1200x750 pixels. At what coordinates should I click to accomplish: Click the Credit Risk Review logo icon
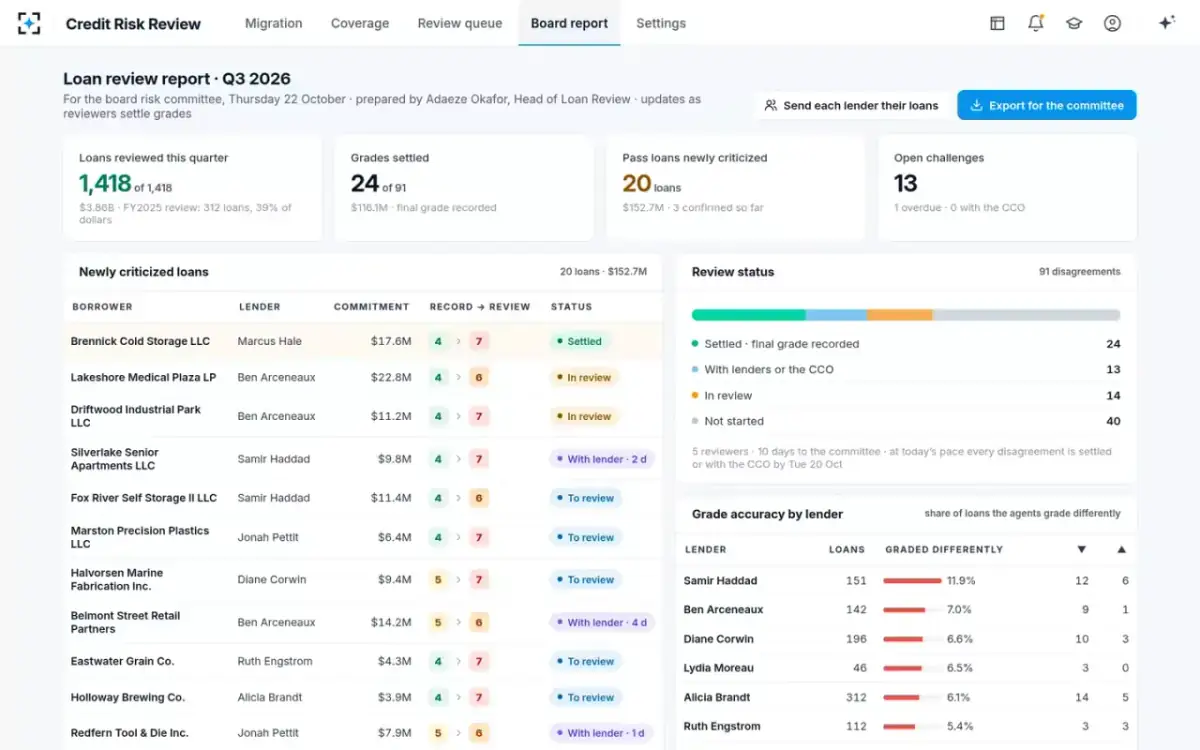29,23
